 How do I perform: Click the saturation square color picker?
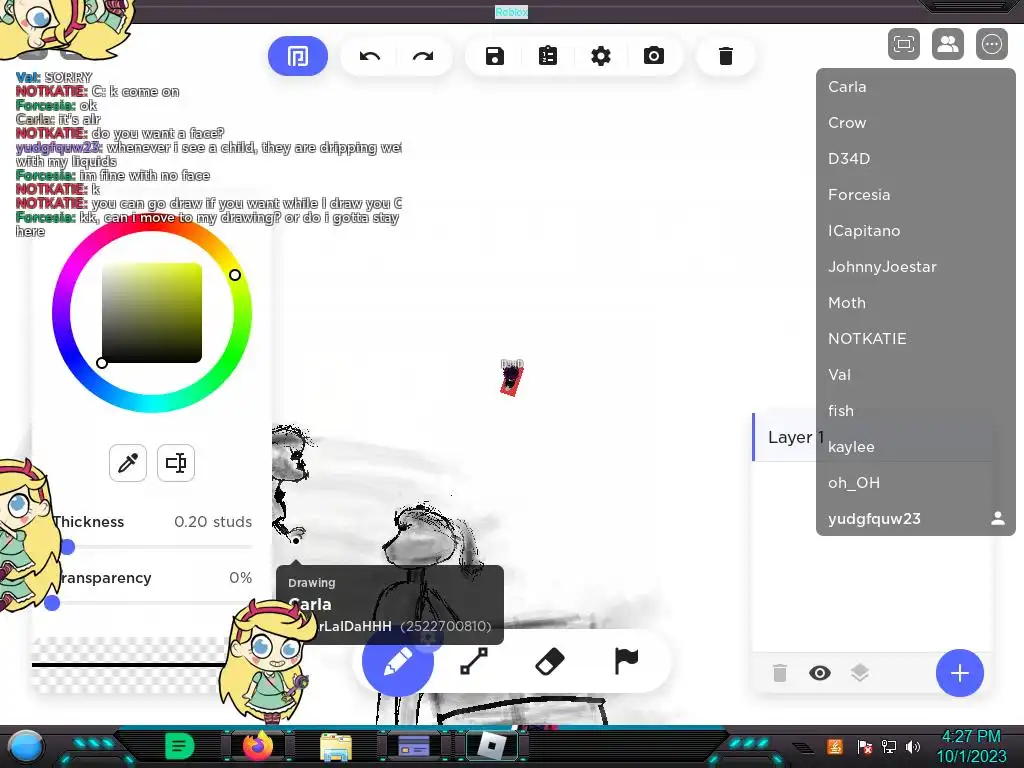(152, 313)
